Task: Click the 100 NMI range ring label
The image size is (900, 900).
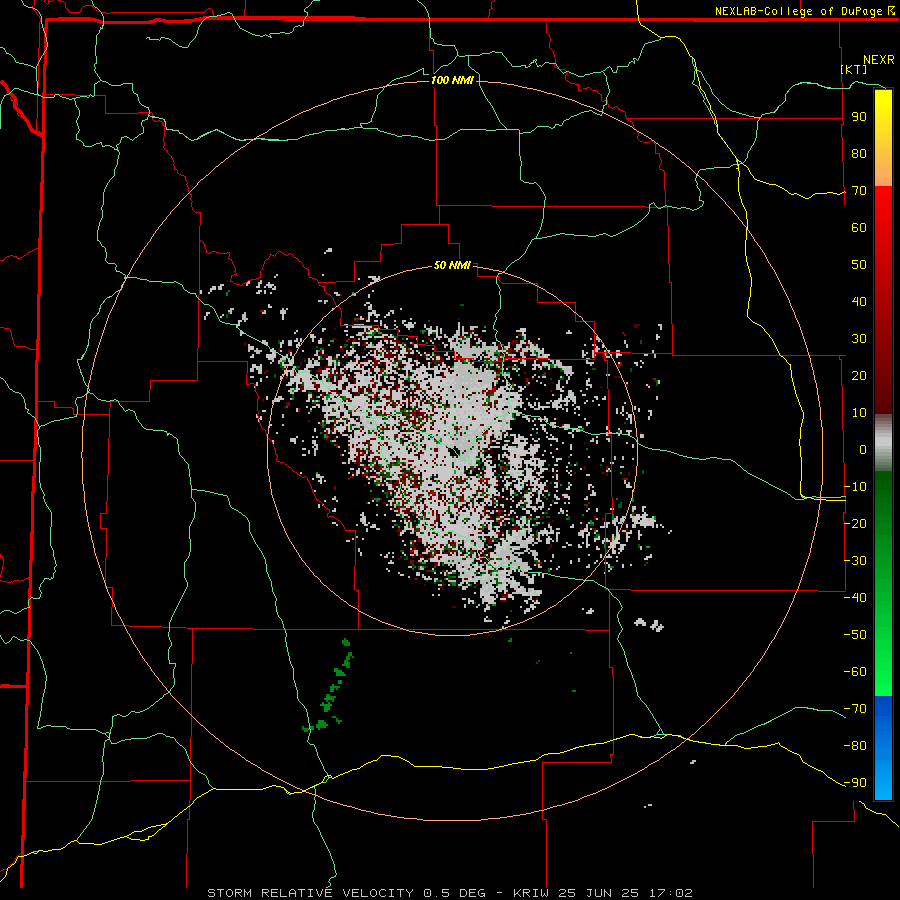Action: [x=452, y=80]
